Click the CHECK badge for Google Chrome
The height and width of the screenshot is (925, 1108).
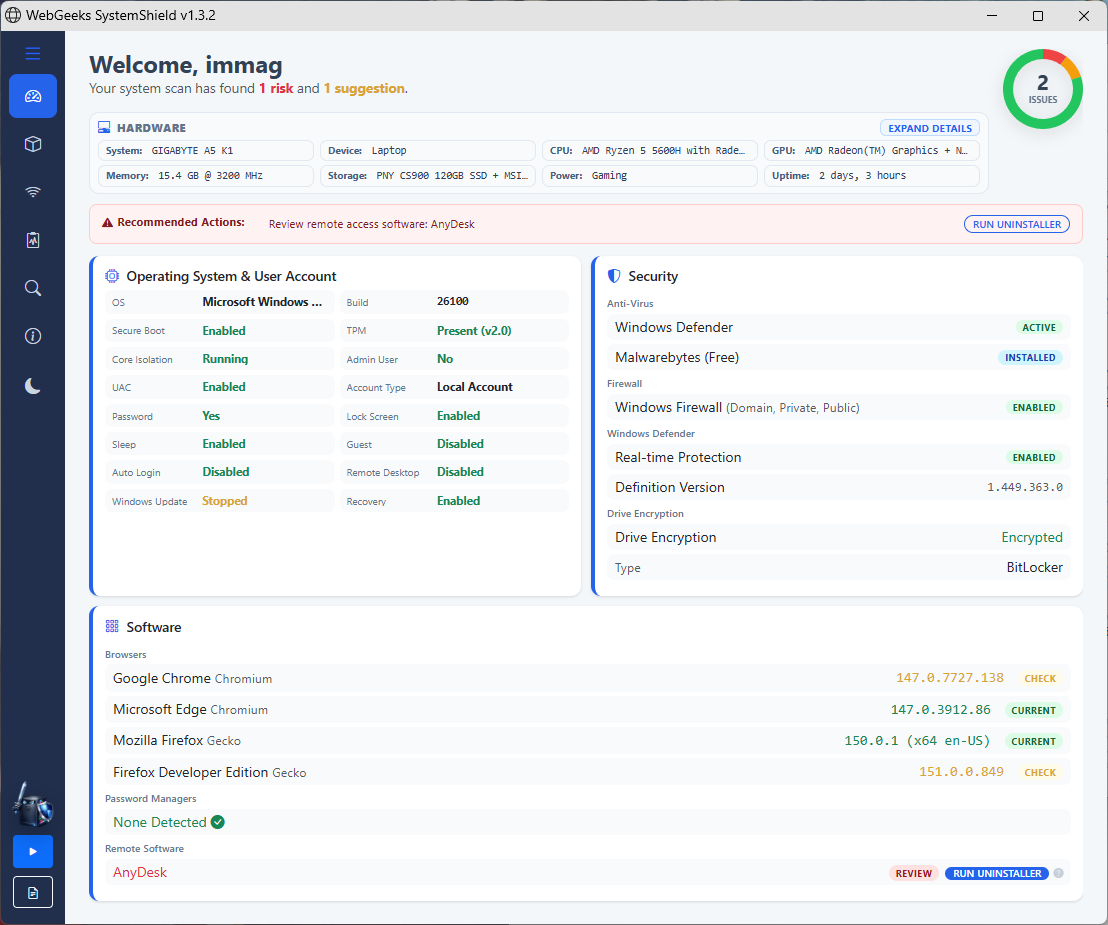1040,678
